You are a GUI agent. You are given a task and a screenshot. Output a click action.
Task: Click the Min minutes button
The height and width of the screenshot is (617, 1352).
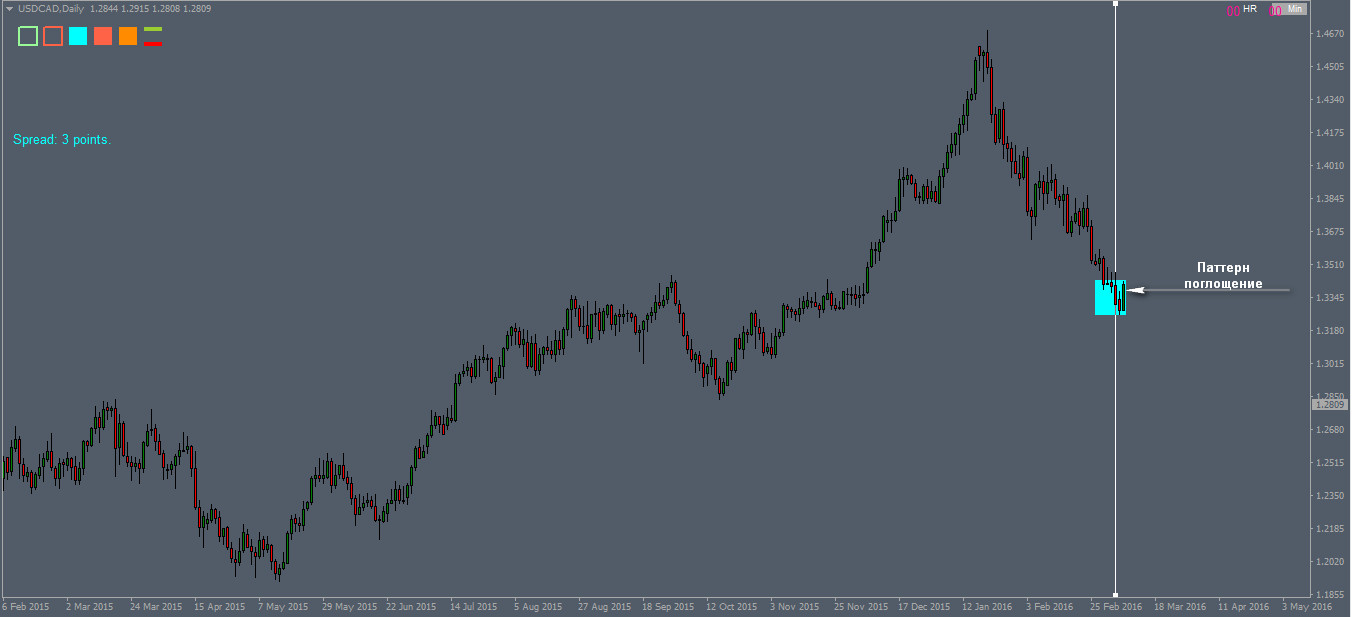coord(1296,9)
